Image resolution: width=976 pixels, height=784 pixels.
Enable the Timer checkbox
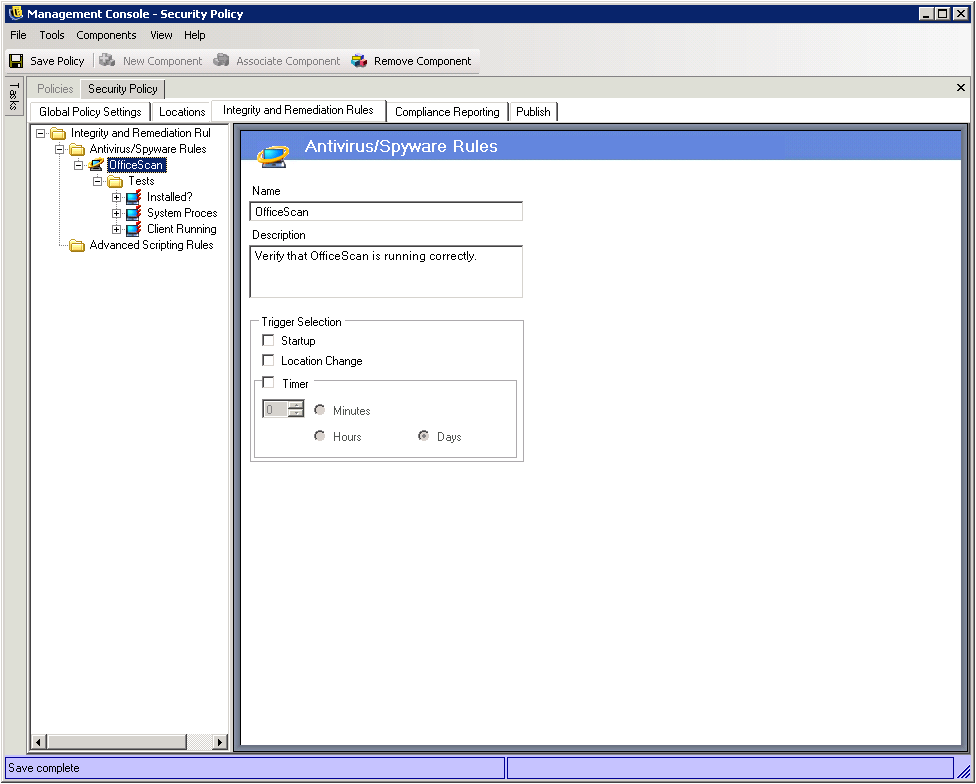tap(268, 383)
